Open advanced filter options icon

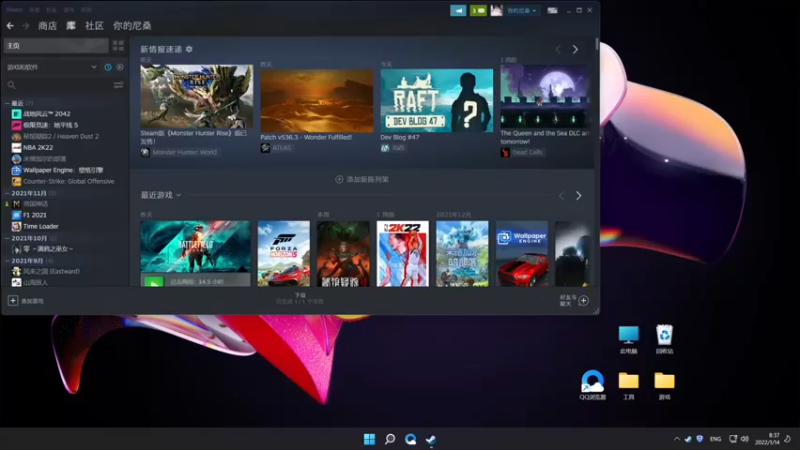[118, 85]
